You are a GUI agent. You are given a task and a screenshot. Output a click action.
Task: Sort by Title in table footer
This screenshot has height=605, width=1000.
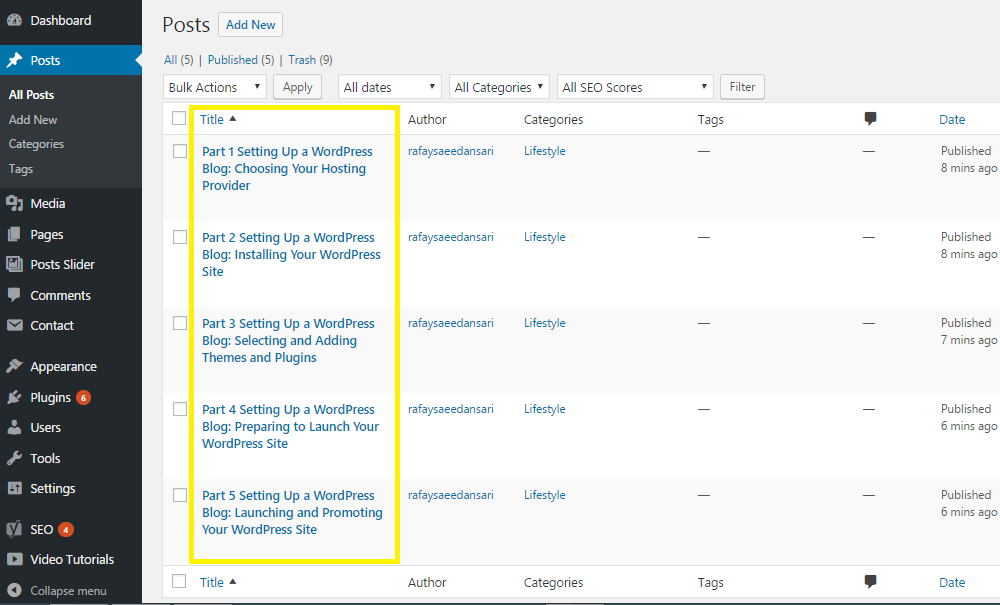[218, 582]
